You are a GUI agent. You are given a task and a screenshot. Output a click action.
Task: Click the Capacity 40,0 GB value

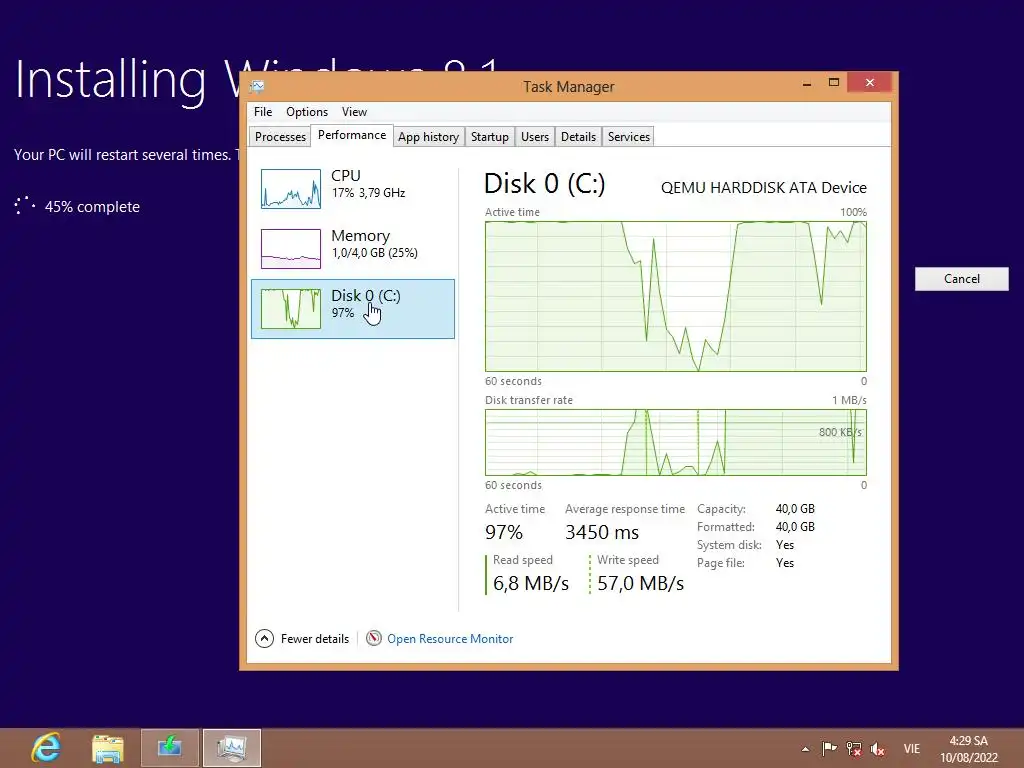tap(795, 509)
